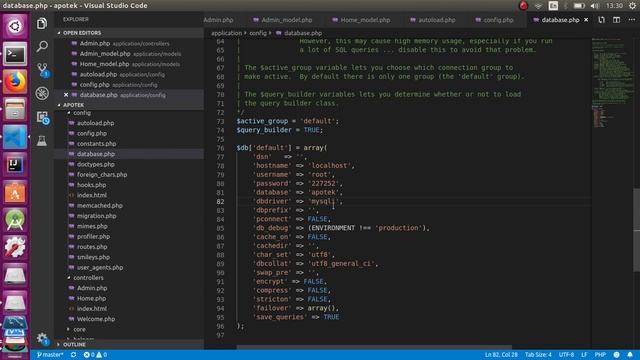Open the Explorer view in activity bar
Screen dimensions: 640x360
(42, 24)
